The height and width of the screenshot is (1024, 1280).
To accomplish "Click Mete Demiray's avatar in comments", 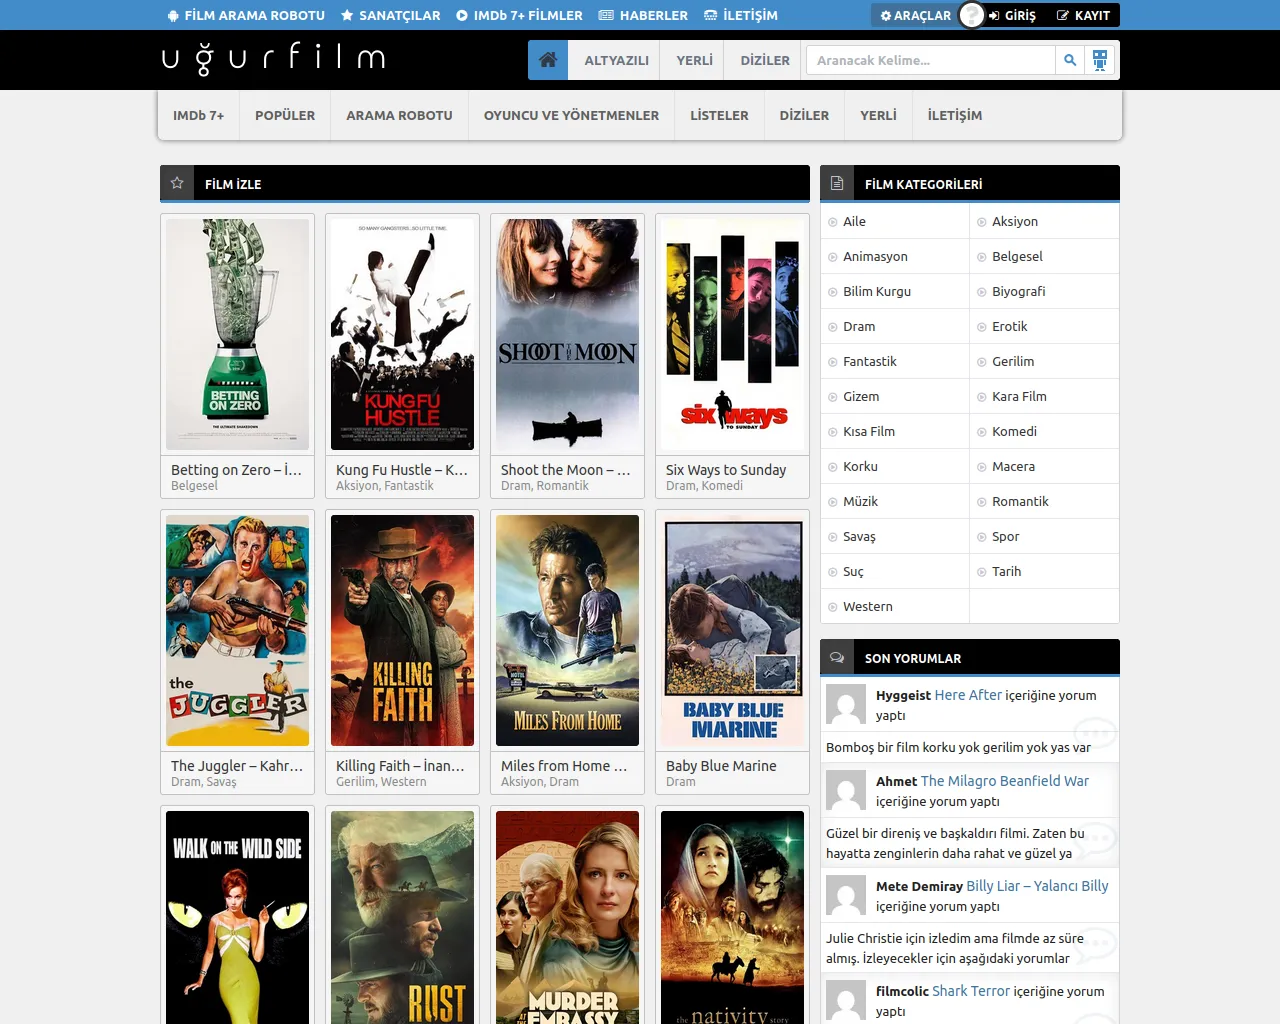I will 846,896.
